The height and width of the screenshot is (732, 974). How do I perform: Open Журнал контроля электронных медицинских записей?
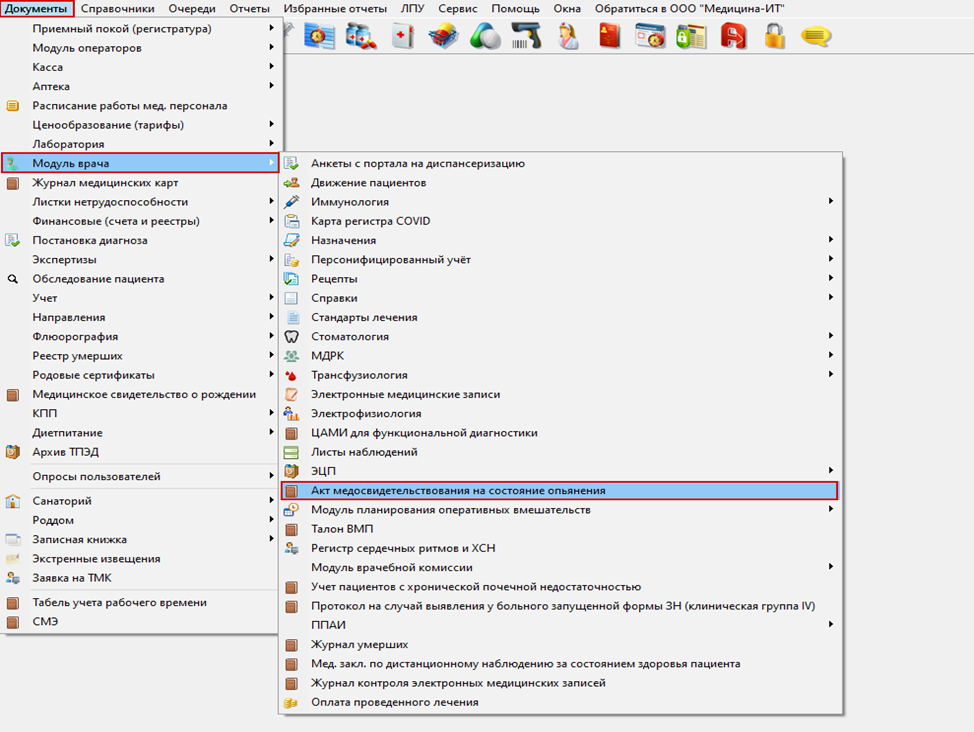pyautogui.click(x=561, y=683)
